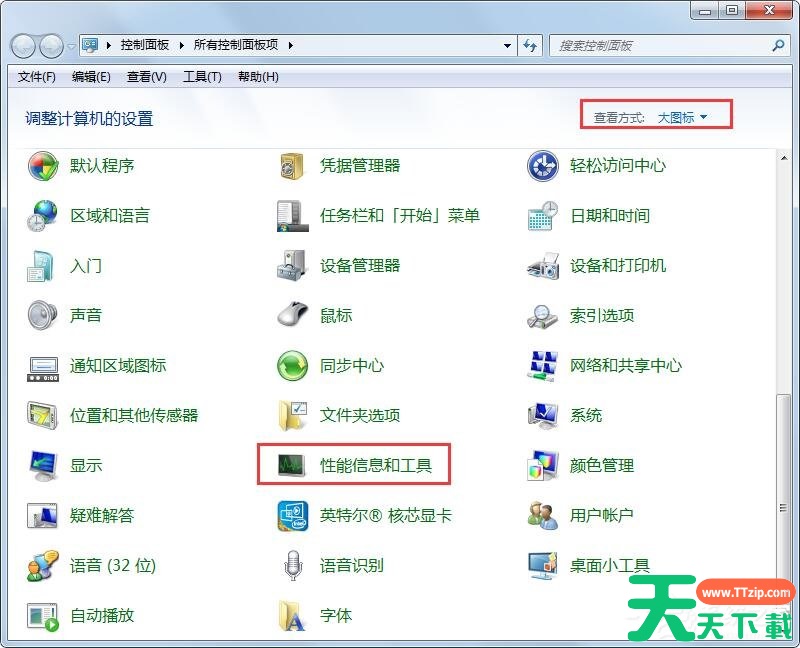The height and width of the screenshot is (648, 800).
Task: Open the address bar history dropdown arrow
Action: click(507, 46)
